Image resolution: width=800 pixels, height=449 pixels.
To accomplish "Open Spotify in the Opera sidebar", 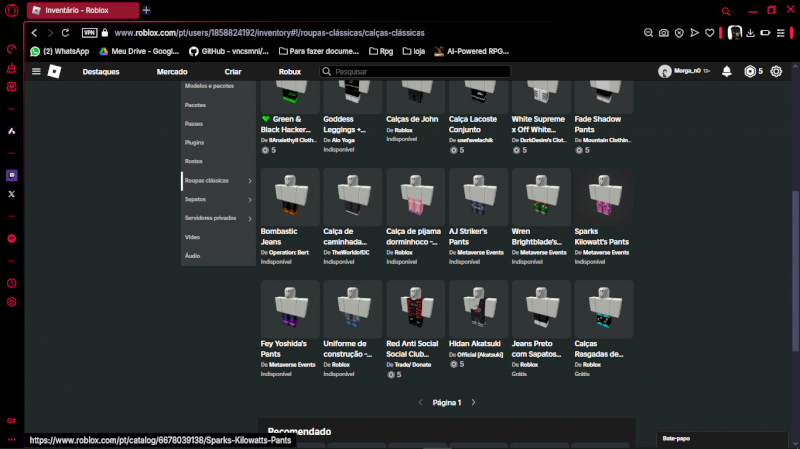I will tap(11, 239).
